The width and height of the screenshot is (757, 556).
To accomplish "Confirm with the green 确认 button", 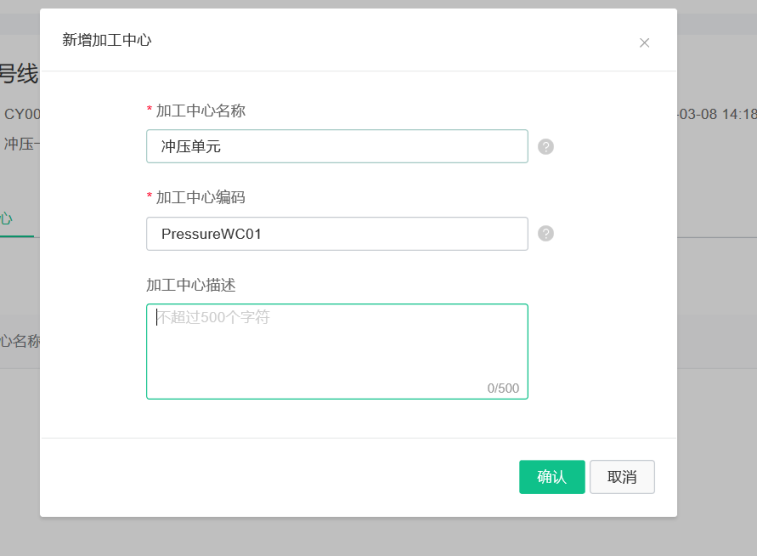I will click(552, 477).
